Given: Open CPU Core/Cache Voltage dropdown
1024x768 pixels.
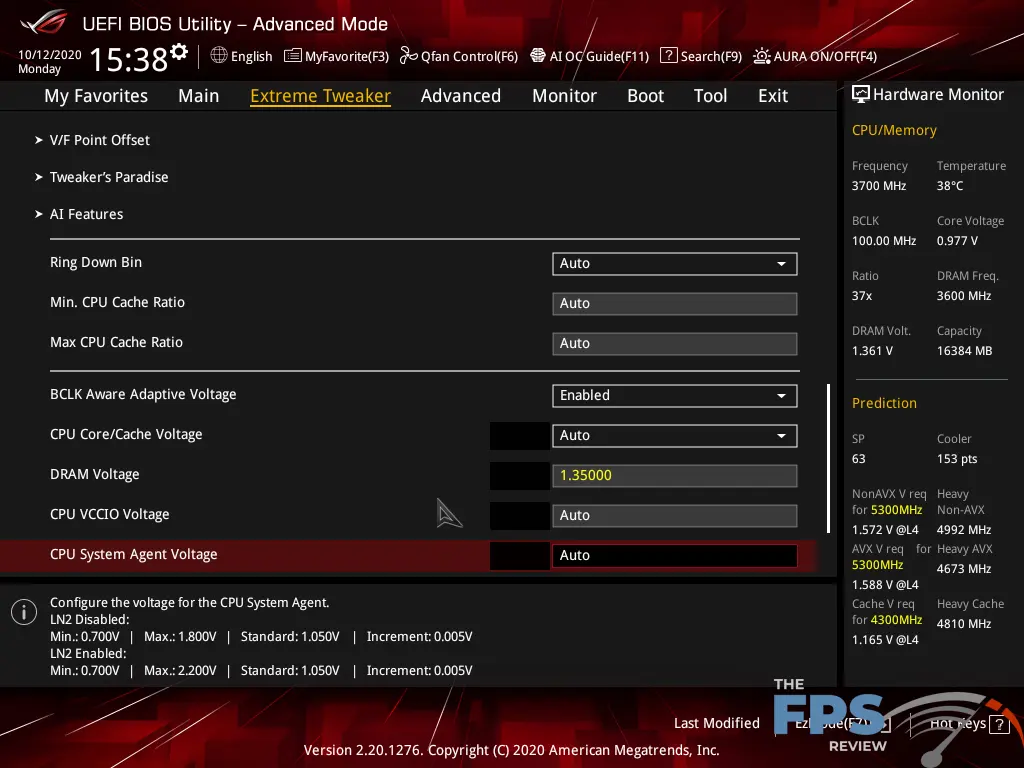Looking at the screenshot, I should [x=675, y=436].
